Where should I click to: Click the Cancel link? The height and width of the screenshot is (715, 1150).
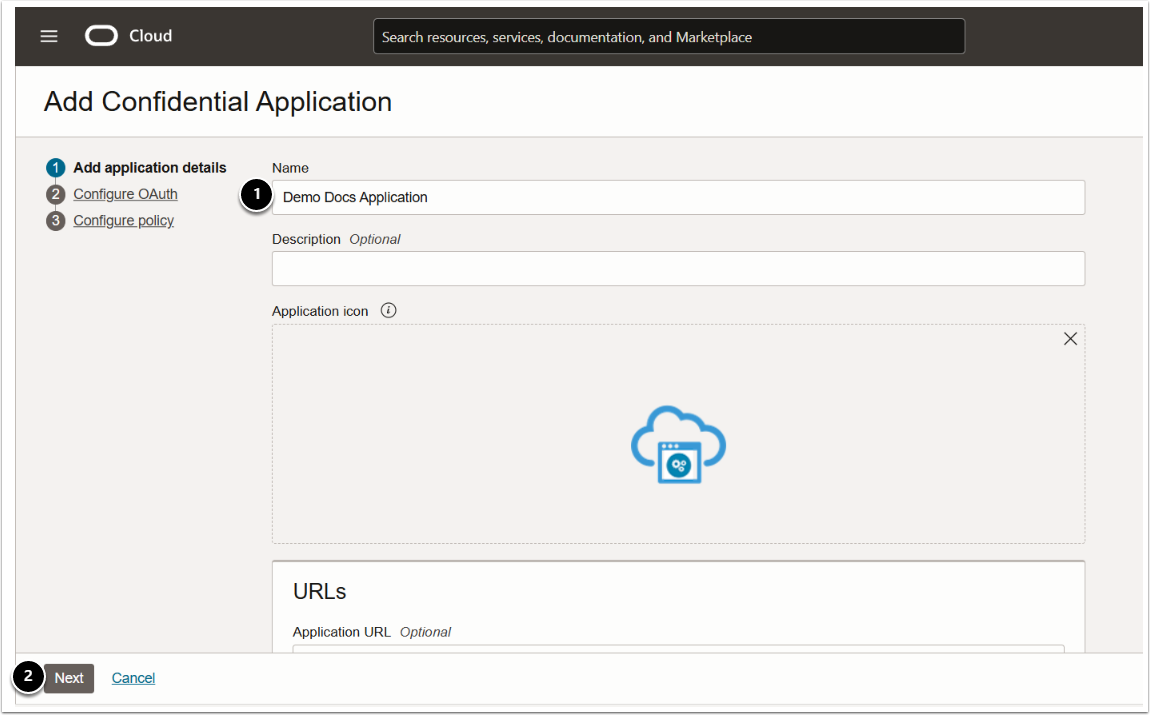[133, 678]
